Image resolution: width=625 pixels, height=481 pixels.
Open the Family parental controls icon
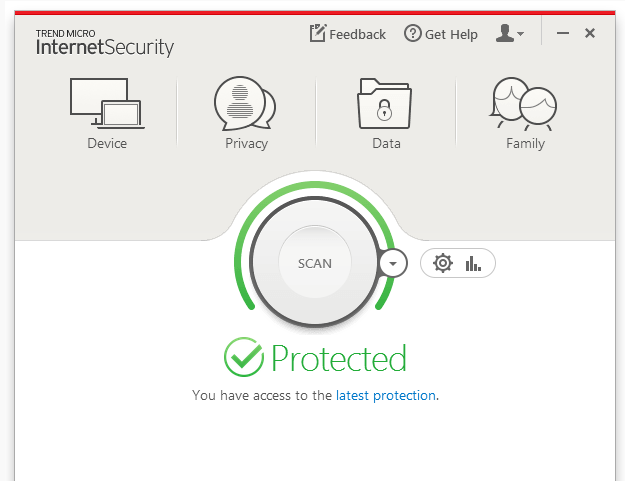tap(523, 103)
